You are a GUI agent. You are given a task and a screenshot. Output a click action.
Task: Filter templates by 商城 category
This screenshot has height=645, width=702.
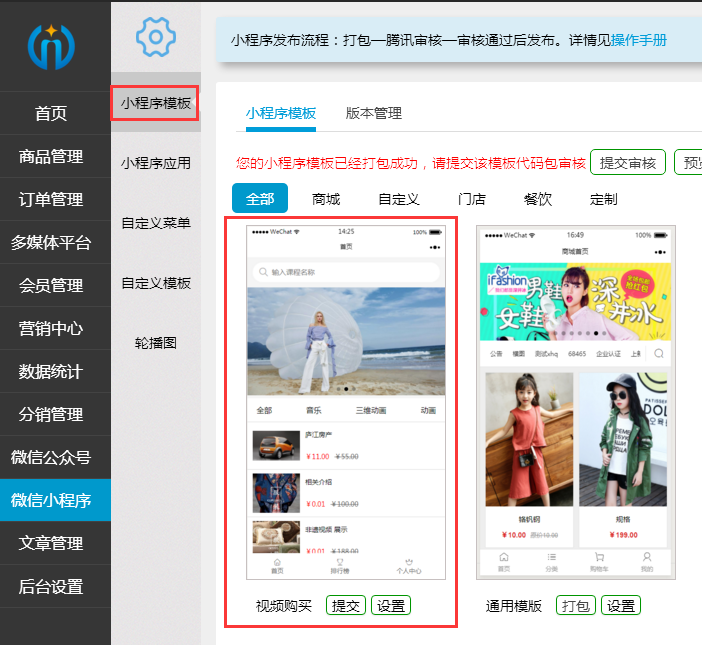[326, 199]
